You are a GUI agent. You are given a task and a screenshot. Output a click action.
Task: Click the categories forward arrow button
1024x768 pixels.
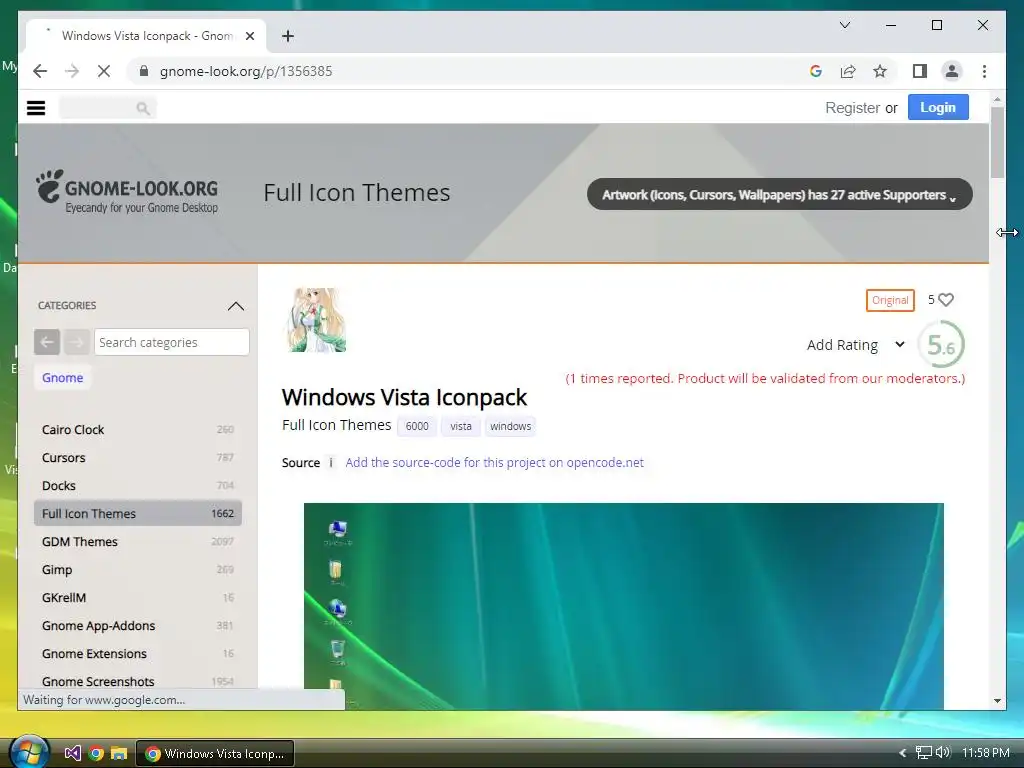coord(76,342)
